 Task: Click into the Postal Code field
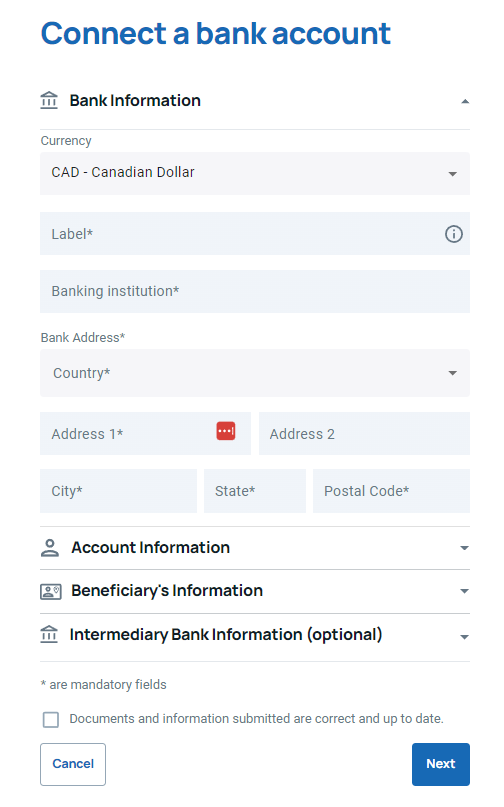[391, 491]
